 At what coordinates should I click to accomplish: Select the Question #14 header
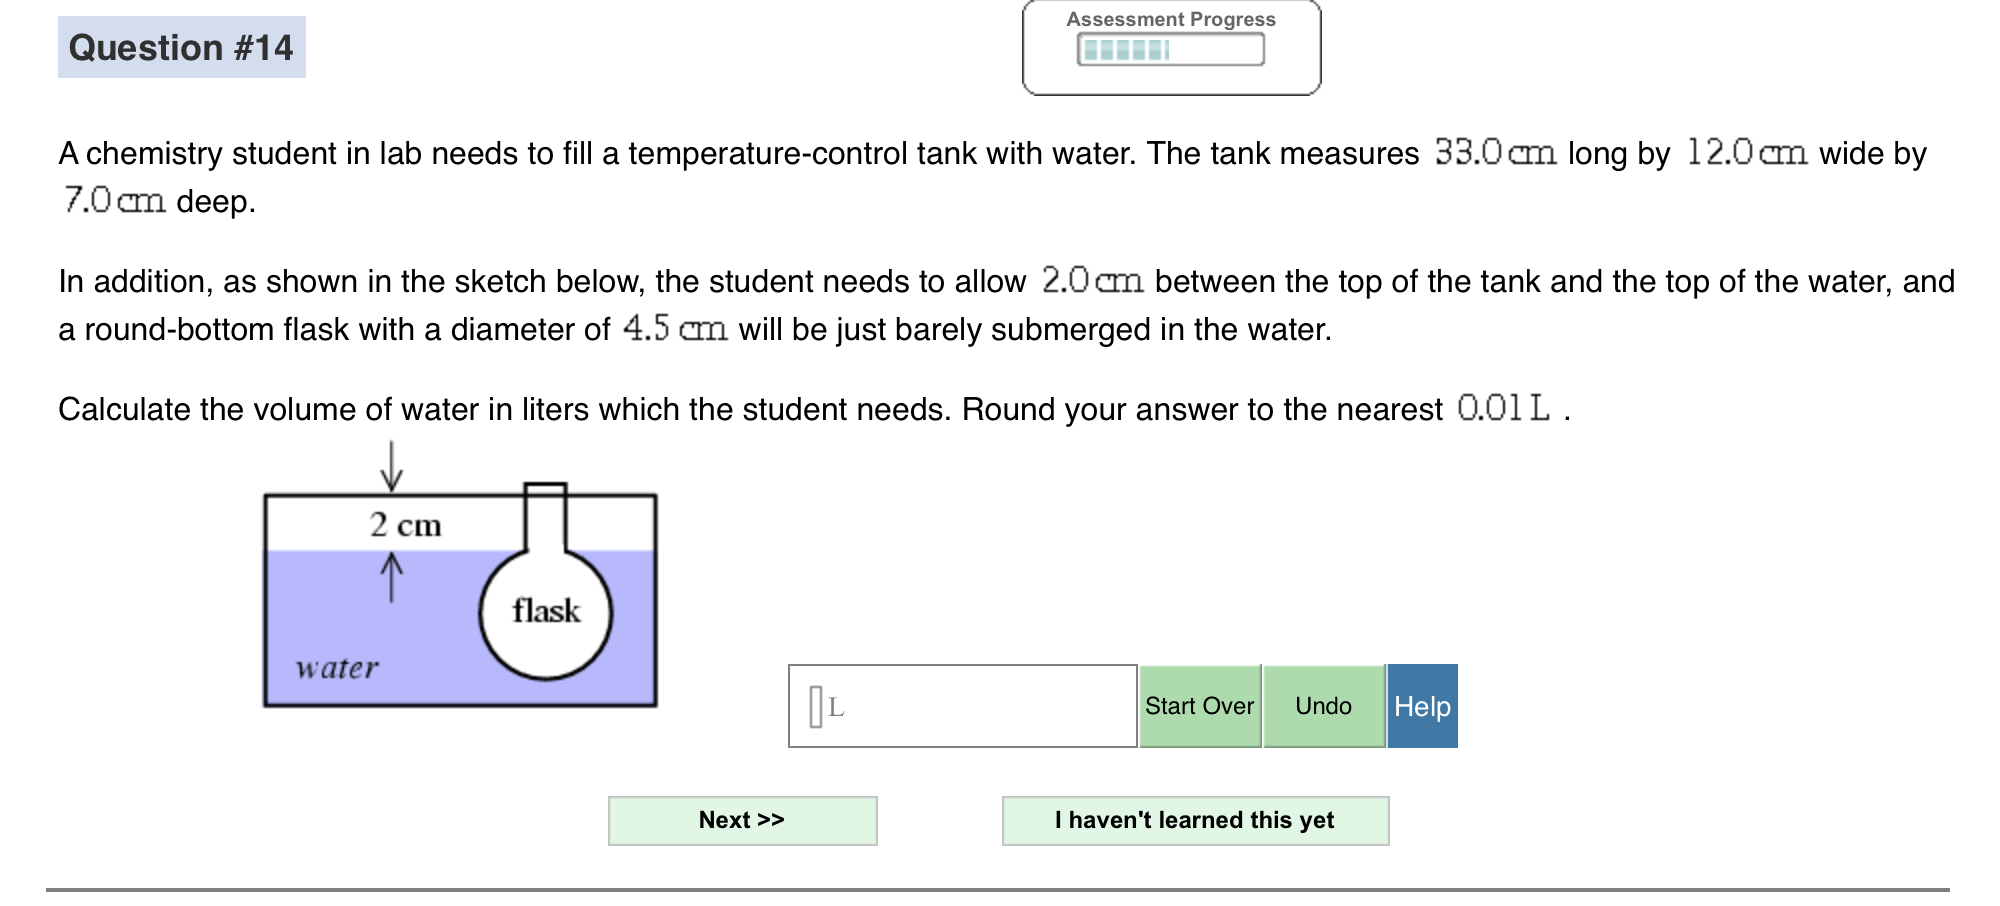[183, 47]
